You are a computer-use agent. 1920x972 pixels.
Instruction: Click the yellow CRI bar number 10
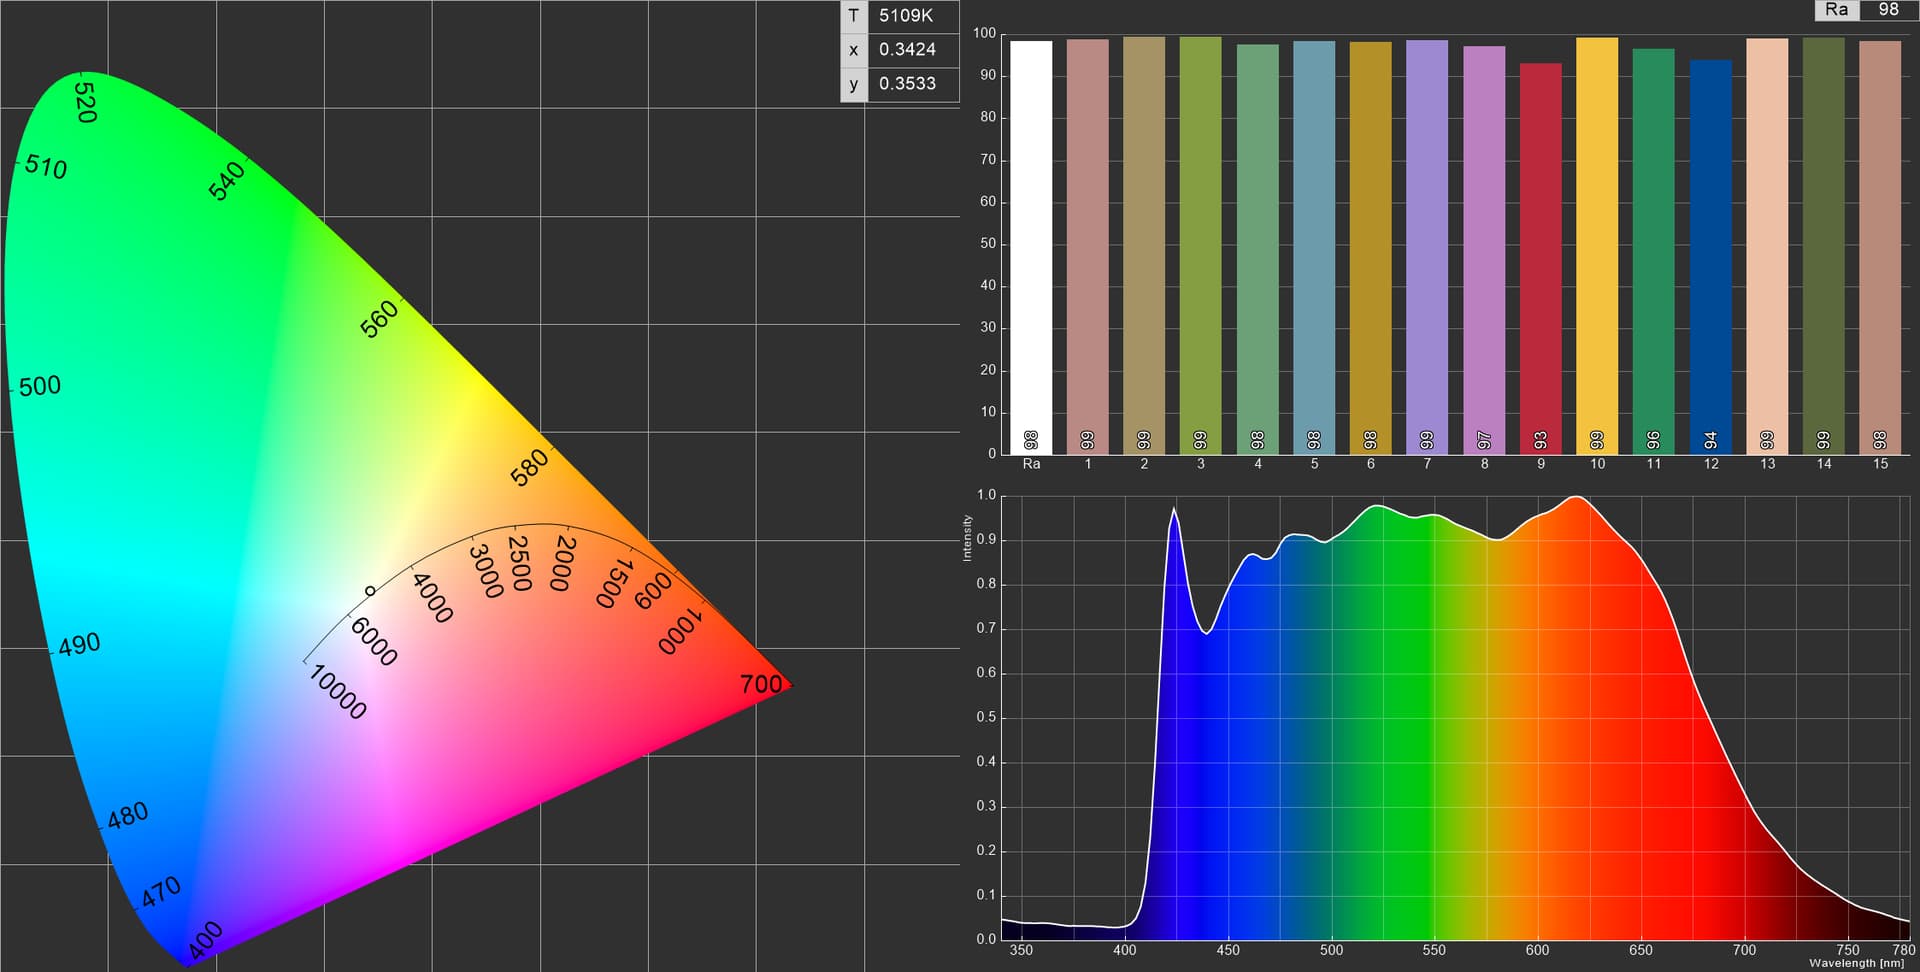1597,246
